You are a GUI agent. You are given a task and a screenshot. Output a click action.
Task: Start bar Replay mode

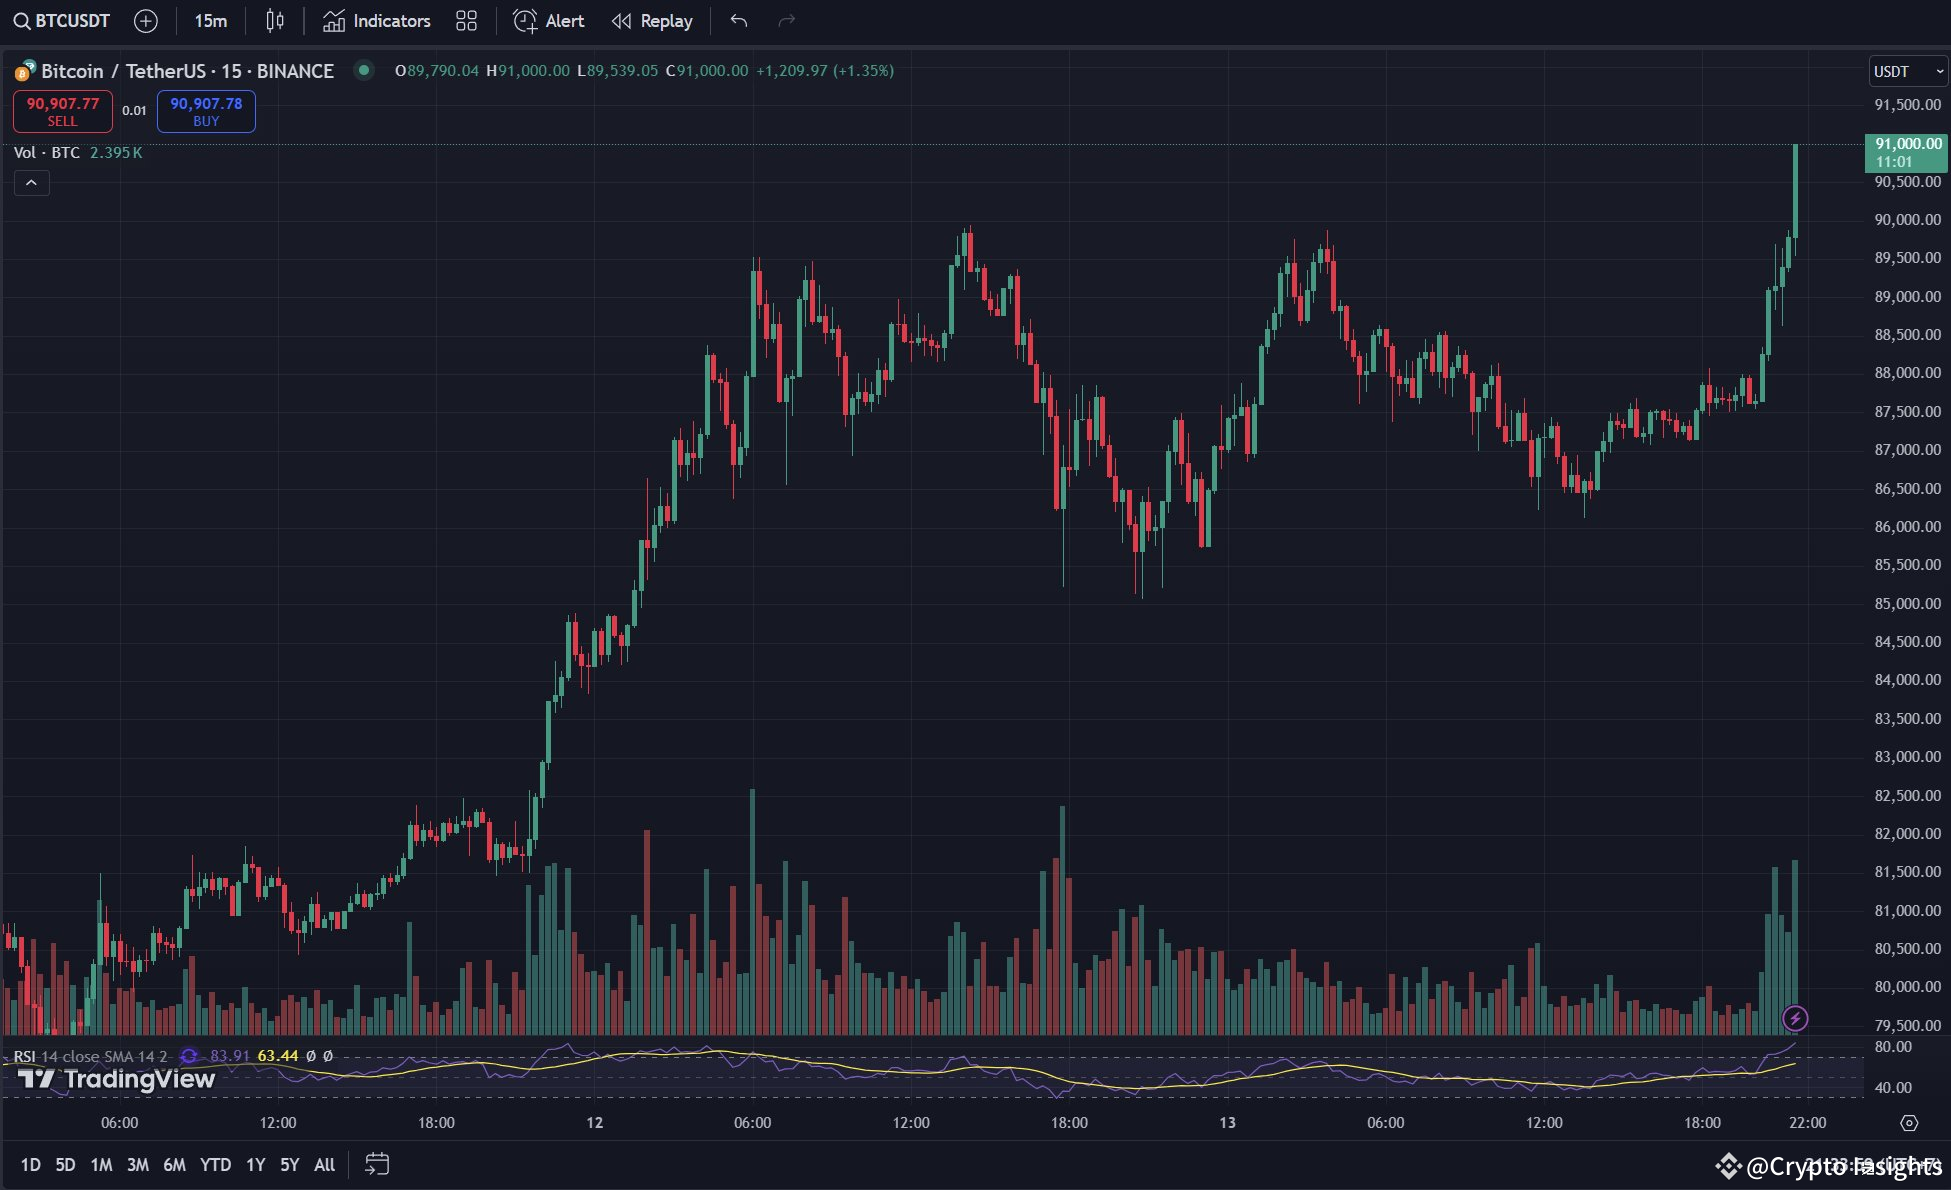pyautogui.click(x=651, y=20)
